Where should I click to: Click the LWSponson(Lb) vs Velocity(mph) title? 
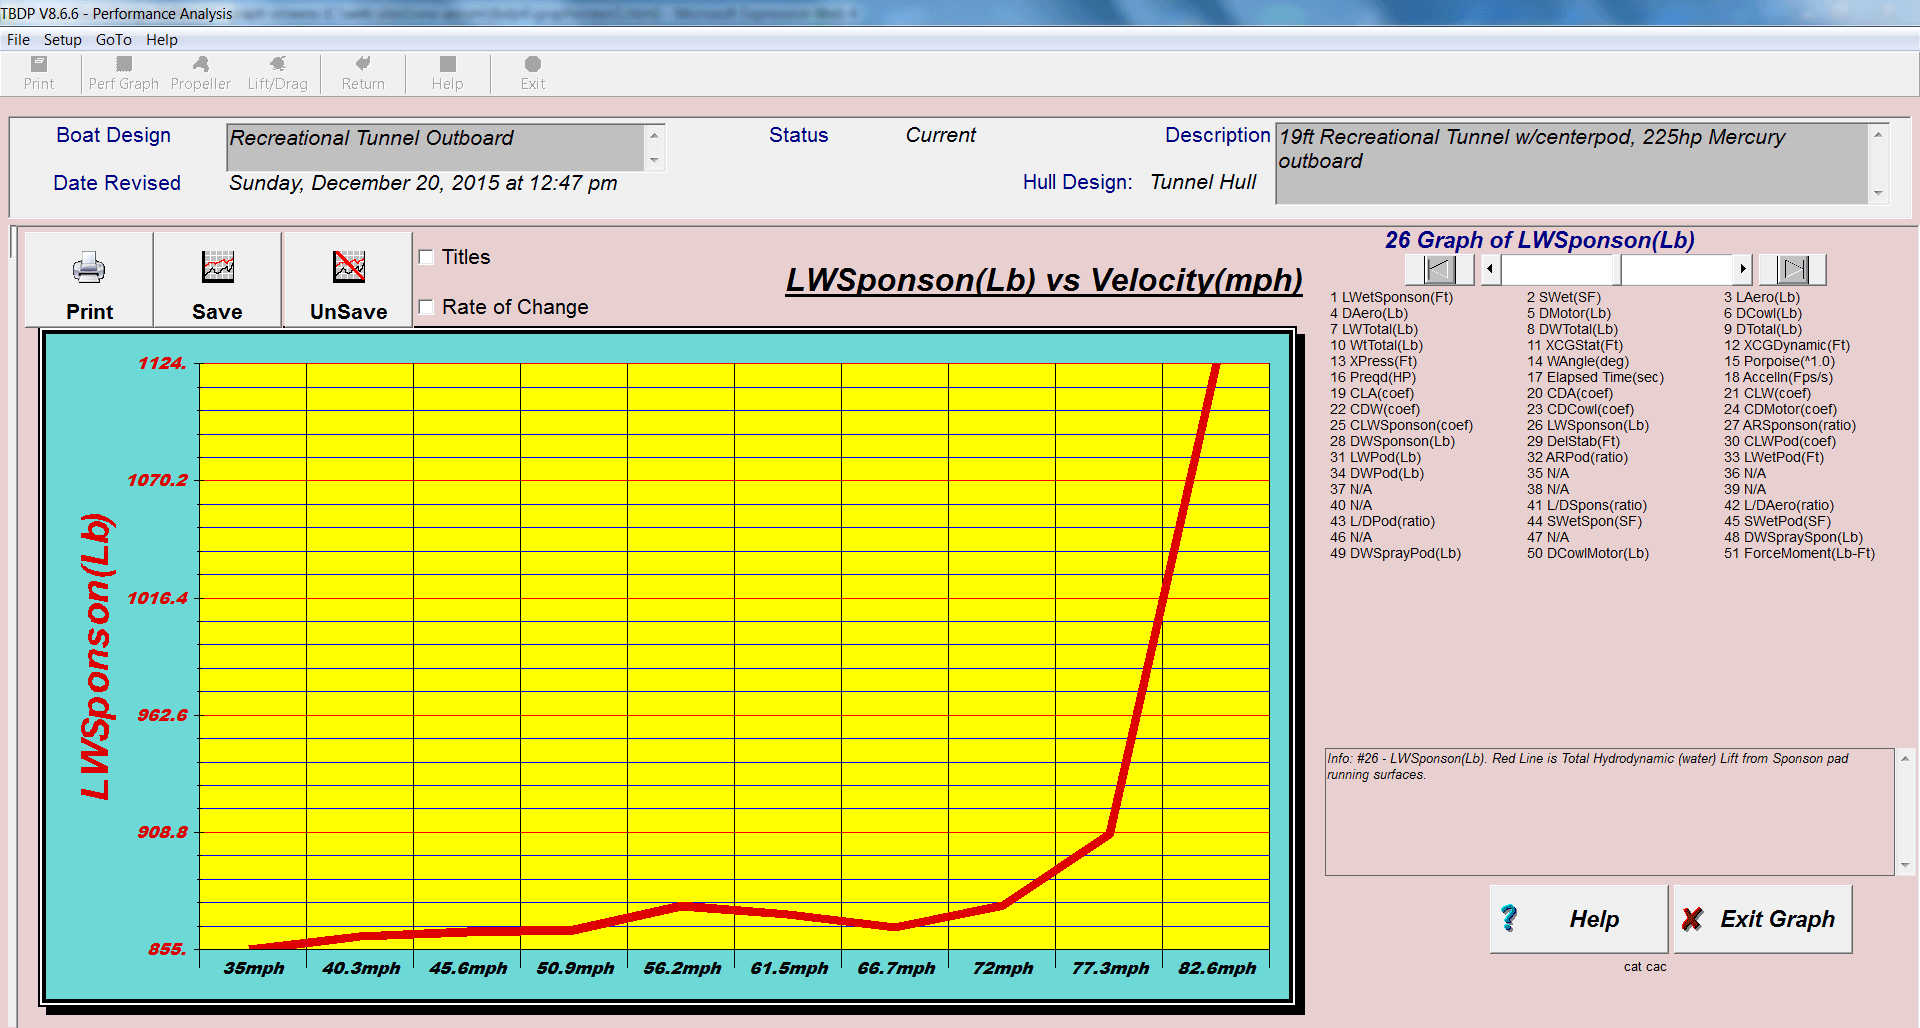[1044, 281]
